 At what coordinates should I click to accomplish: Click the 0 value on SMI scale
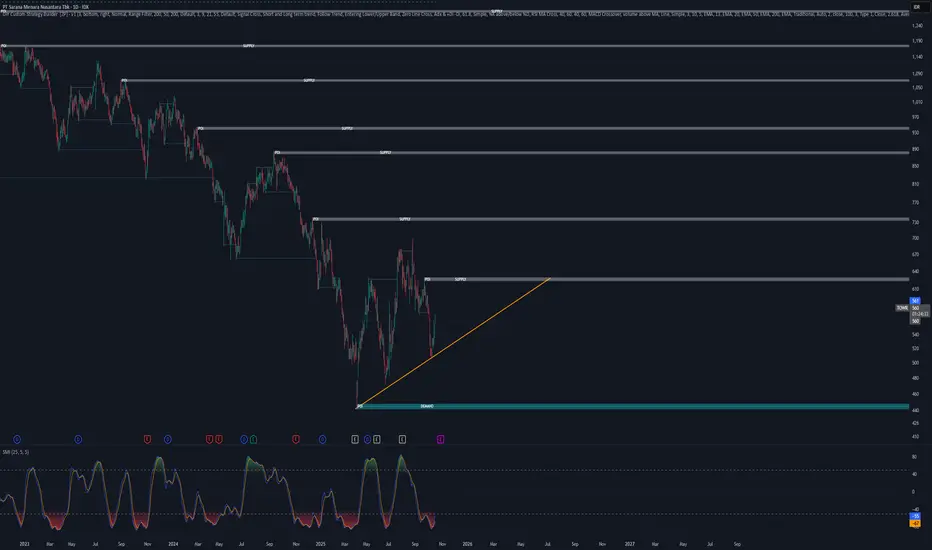pyautogui.click(x=914, y=492)
